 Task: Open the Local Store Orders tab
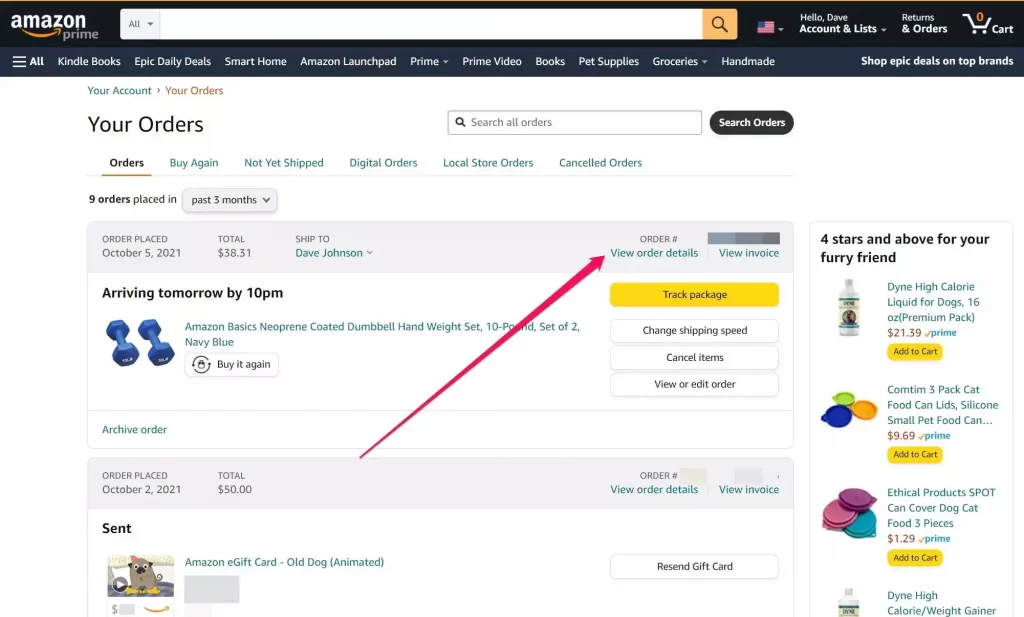click(x=488, y=163)
